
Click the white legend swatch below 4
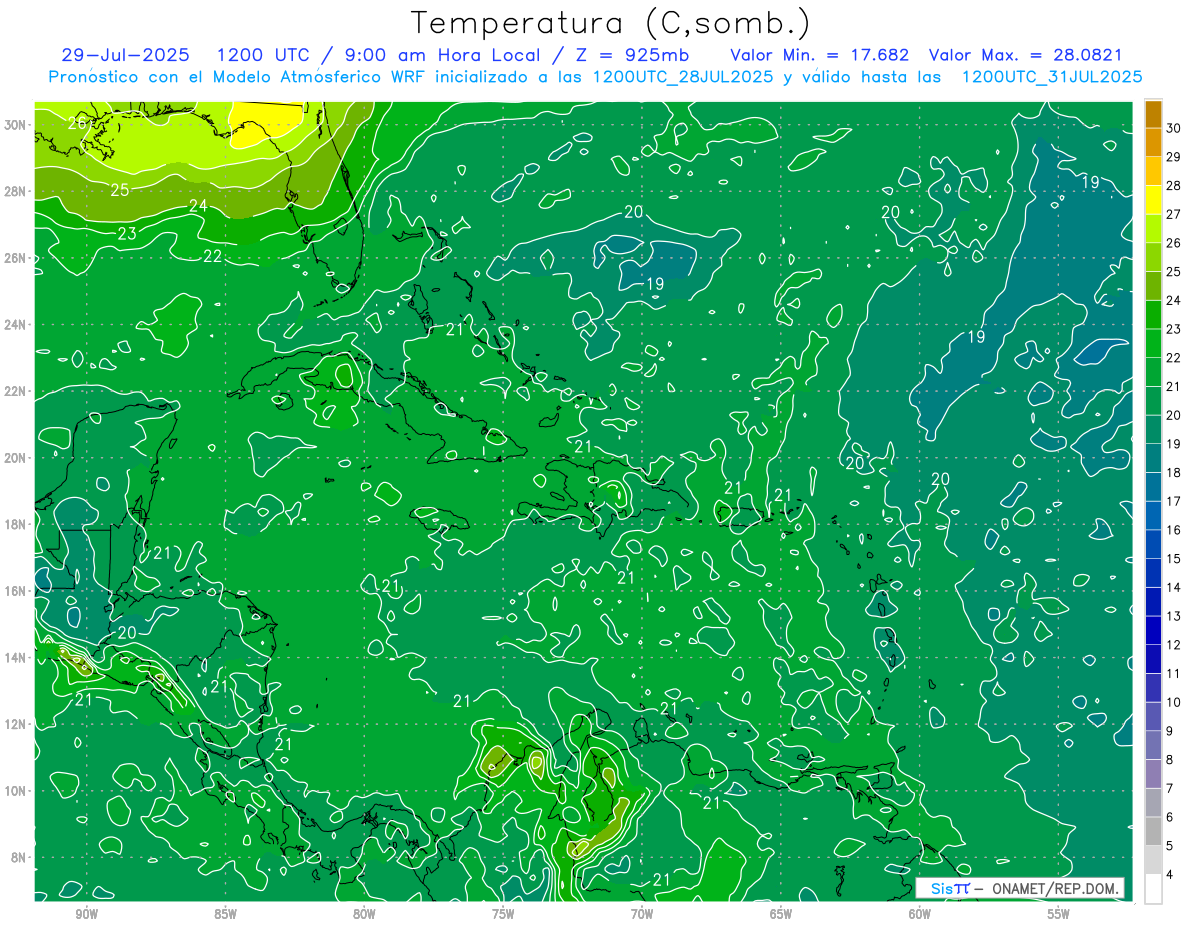point(1153,889)
